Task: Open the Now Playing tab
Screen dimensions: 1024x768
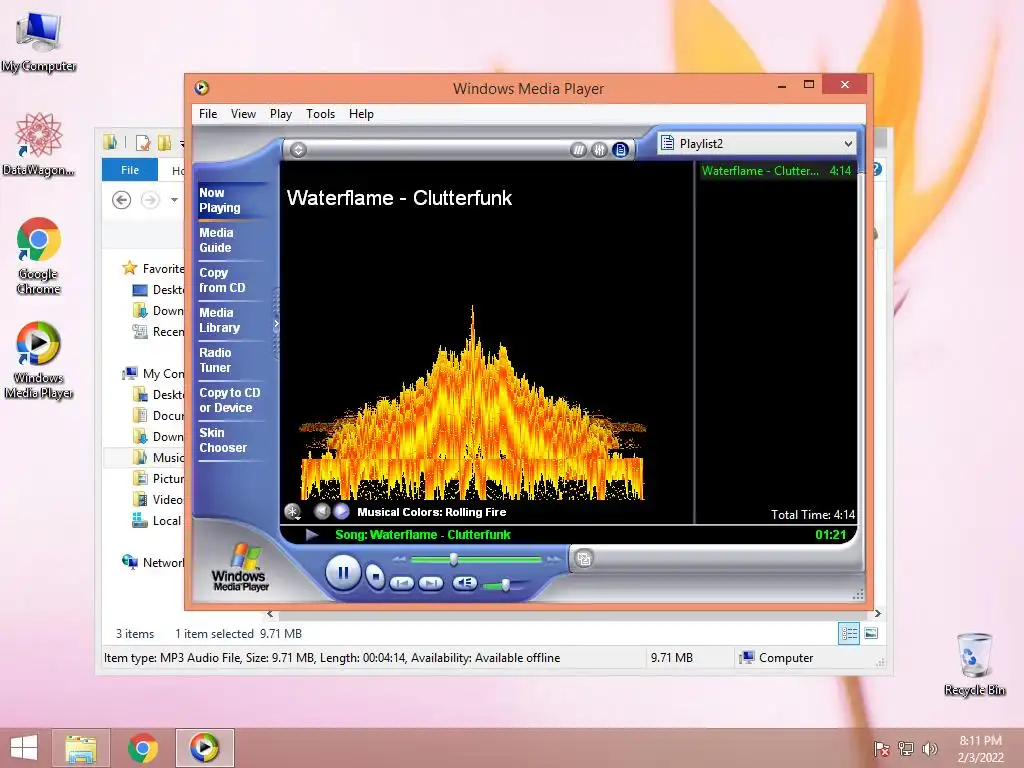Action: click(219, 200)
